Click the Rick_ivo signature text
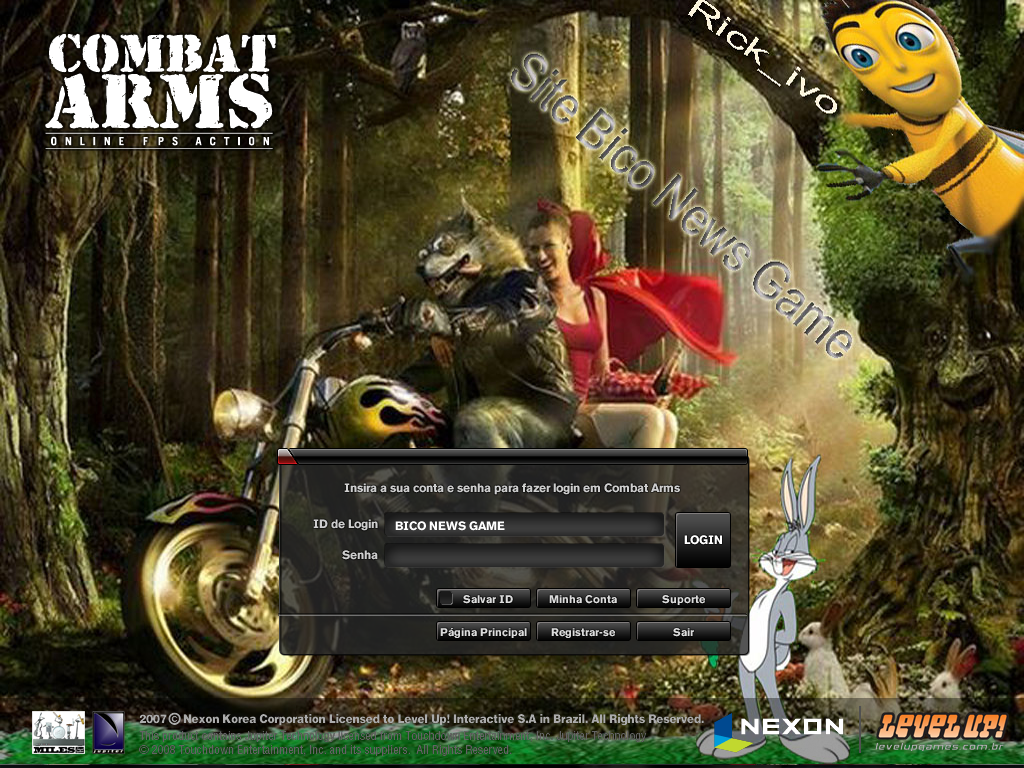The height and width of the screenshot is (768, 1024). [x=766, y=55]
